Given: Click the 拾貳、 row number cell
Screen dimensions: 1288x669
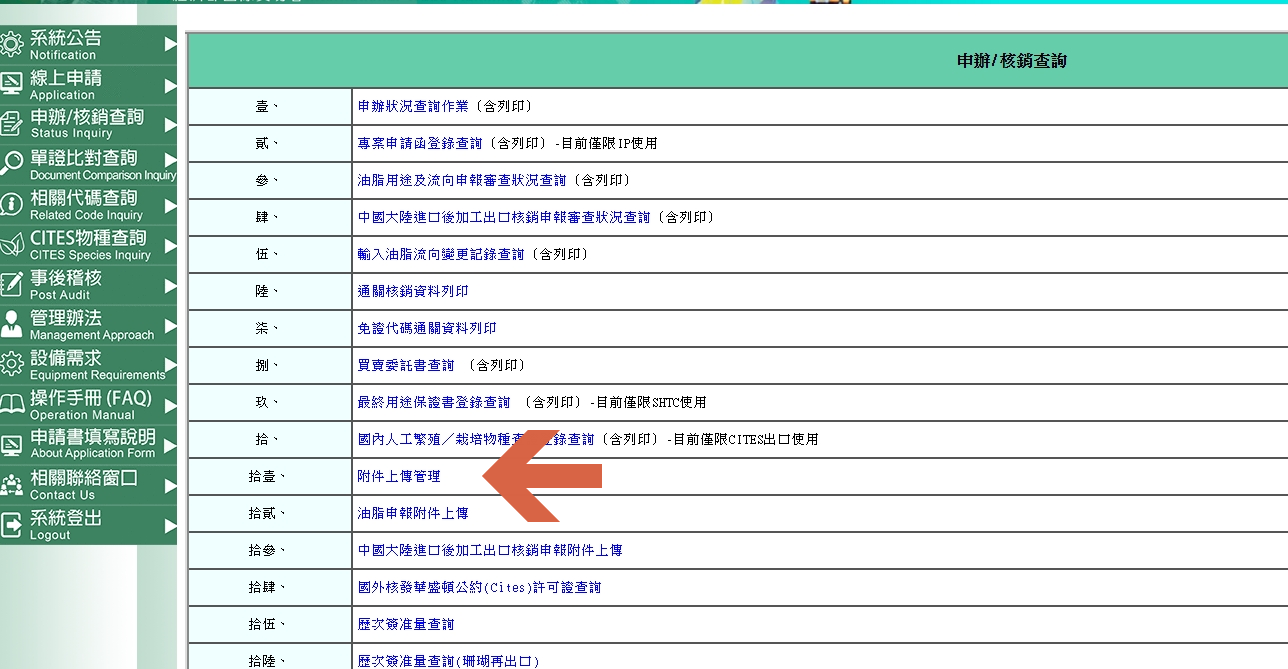Looking at the screenshot, I should click(x=270, y=514).
